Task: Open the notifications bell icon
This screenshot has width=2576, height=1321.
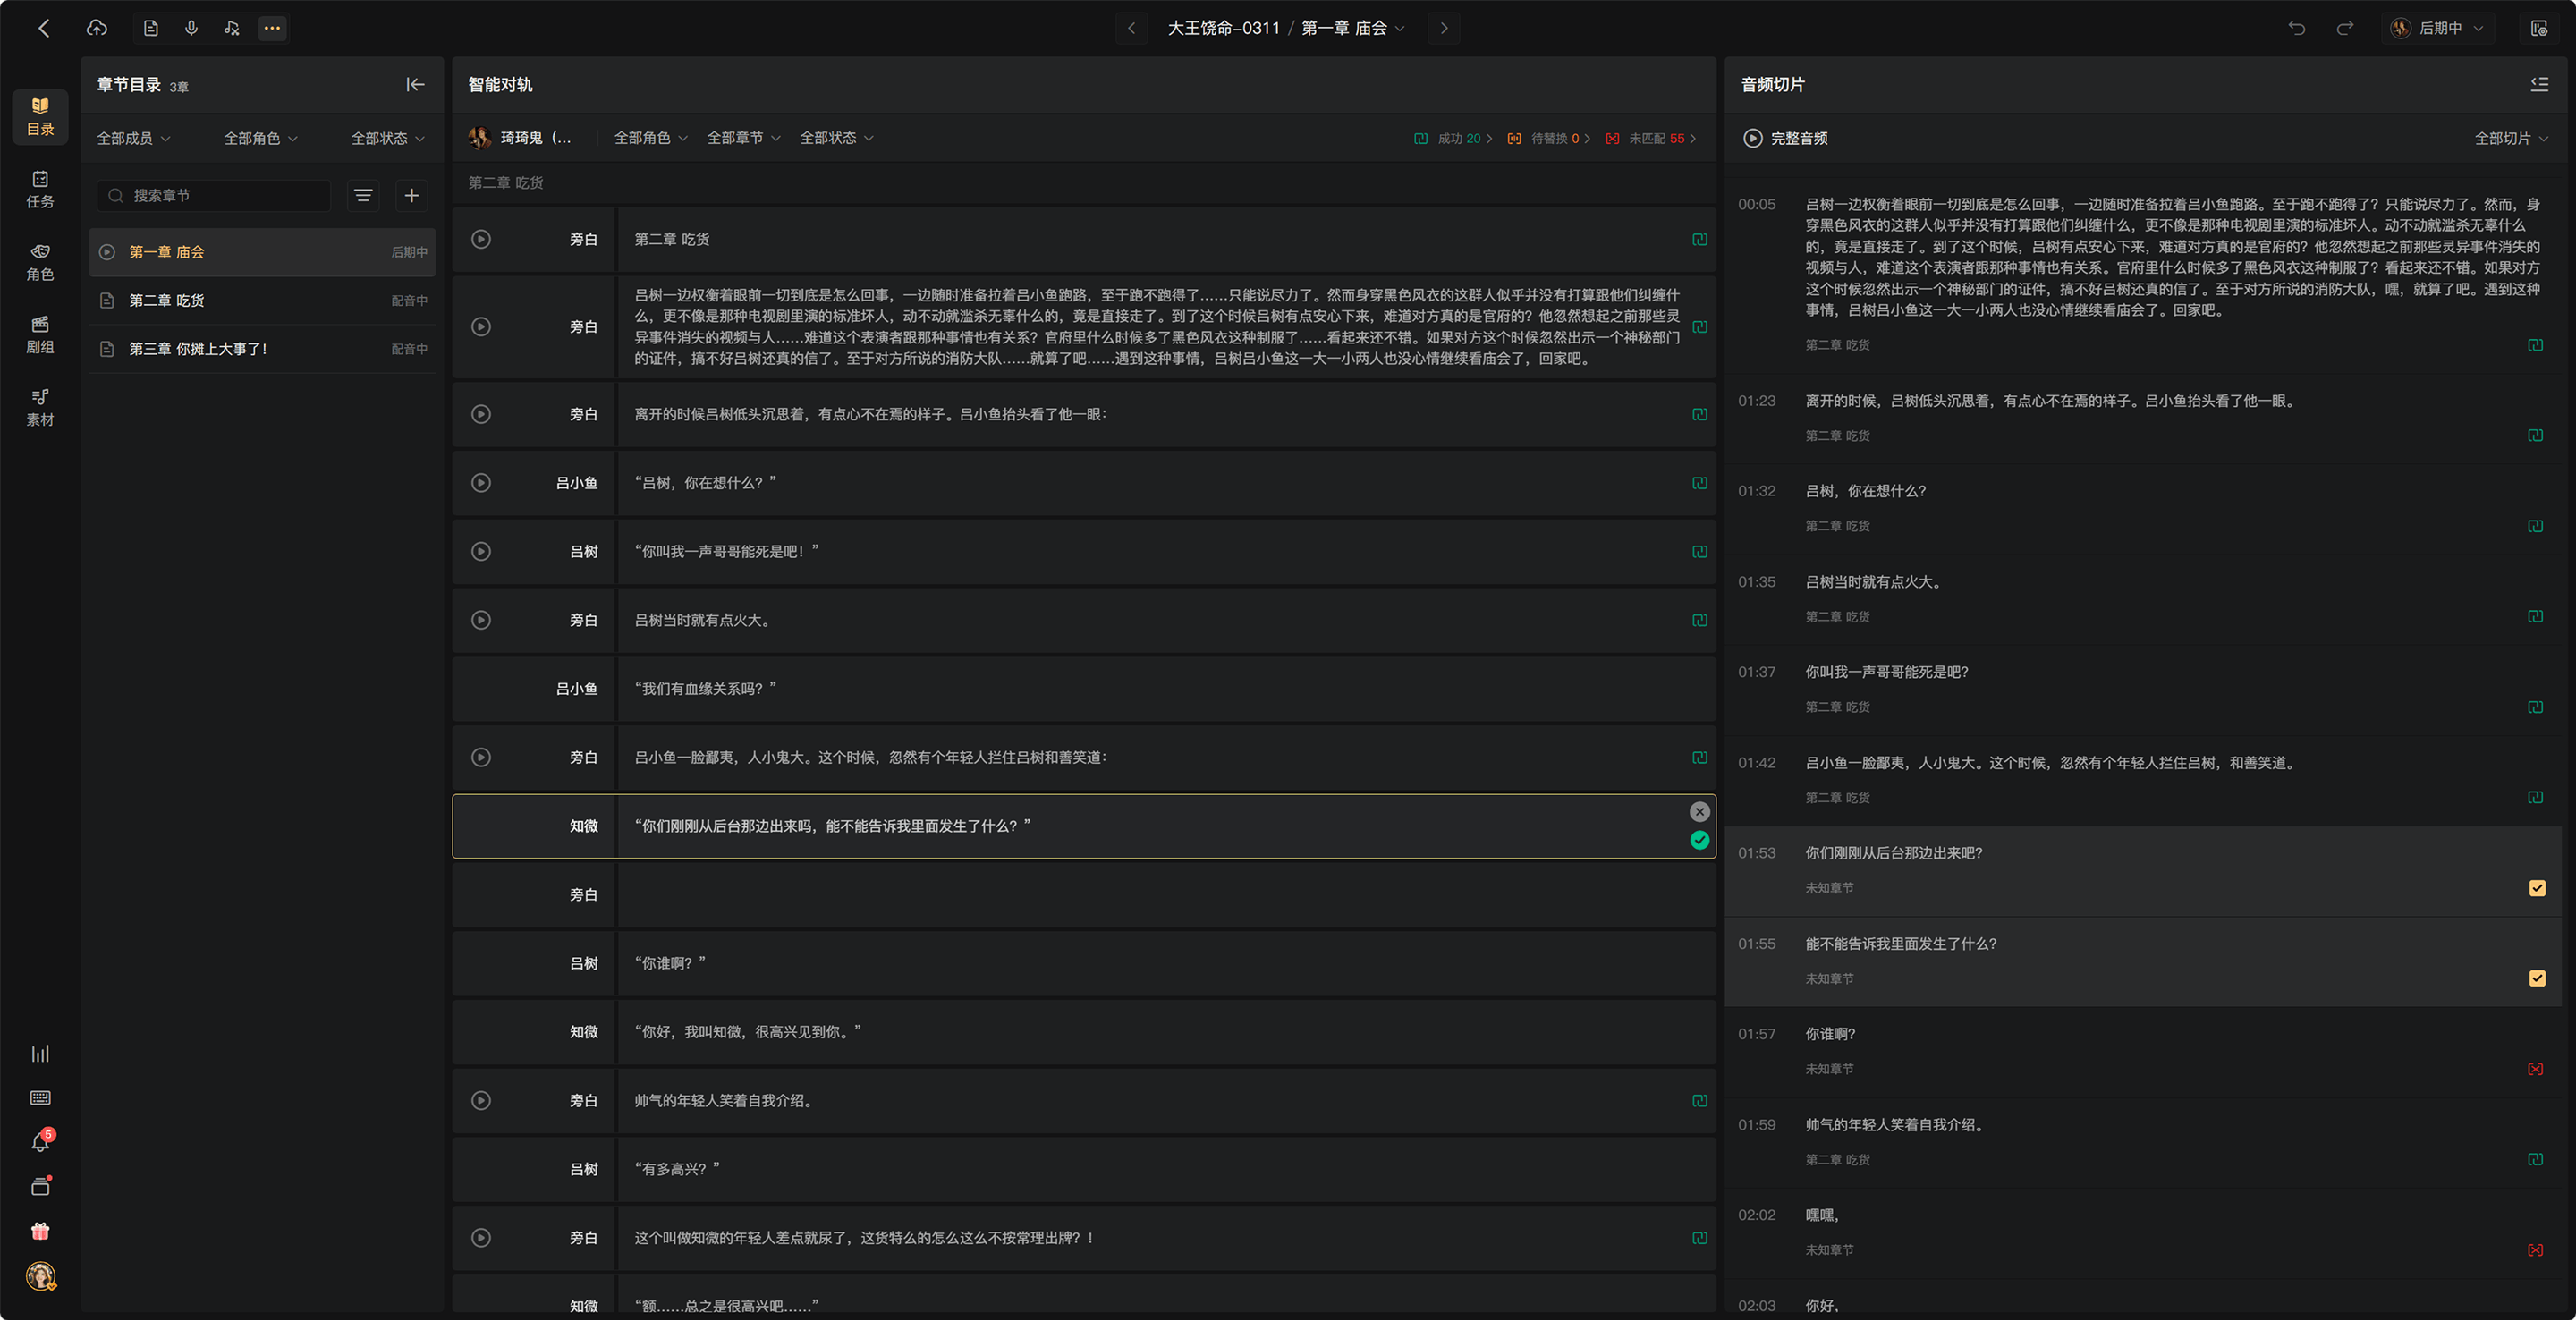Action: [40, 1142]
